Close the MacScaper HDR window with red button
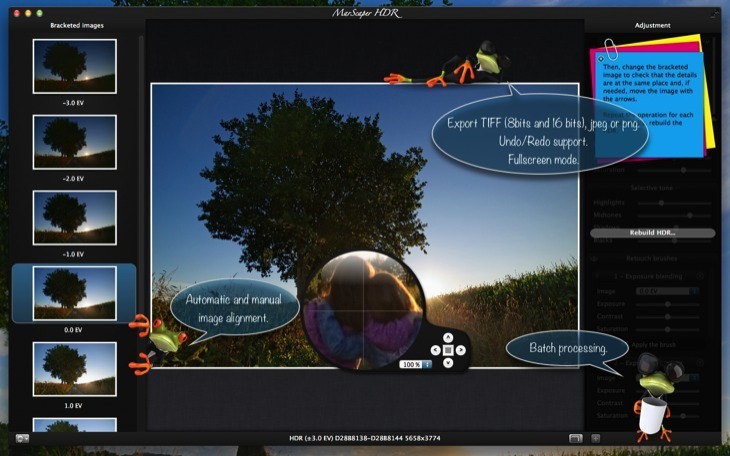Screen dimensions: 730x456 click(17, 14)
